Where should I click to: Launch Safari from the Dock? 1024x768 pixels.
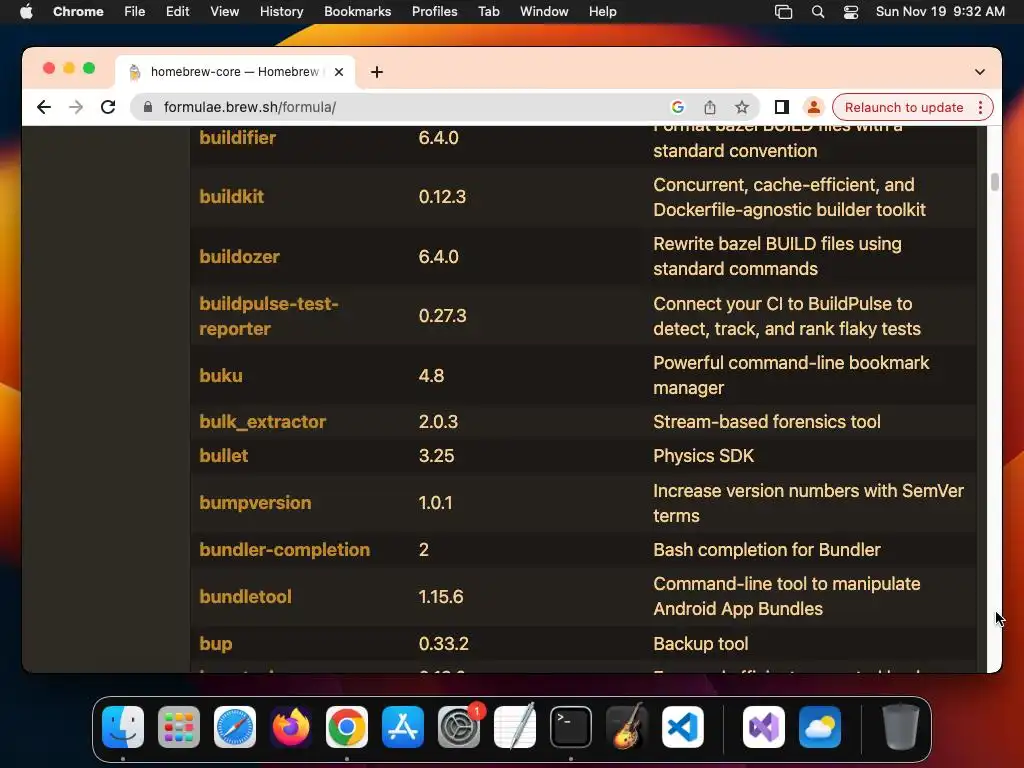pos(234,727)
